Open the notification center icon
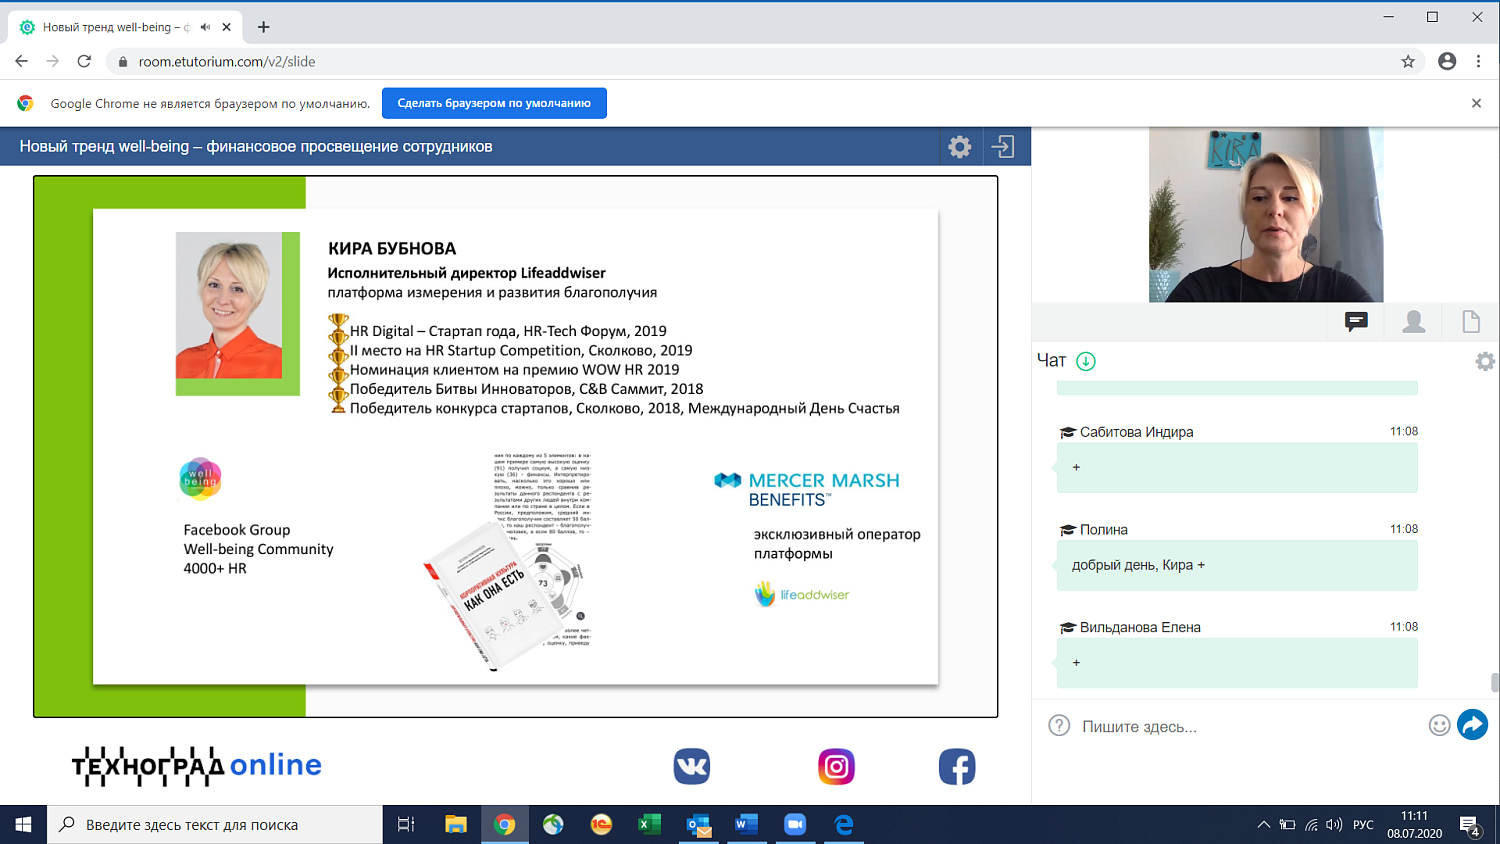The height and width of the screenshot is (844, 1500). 1470,826
